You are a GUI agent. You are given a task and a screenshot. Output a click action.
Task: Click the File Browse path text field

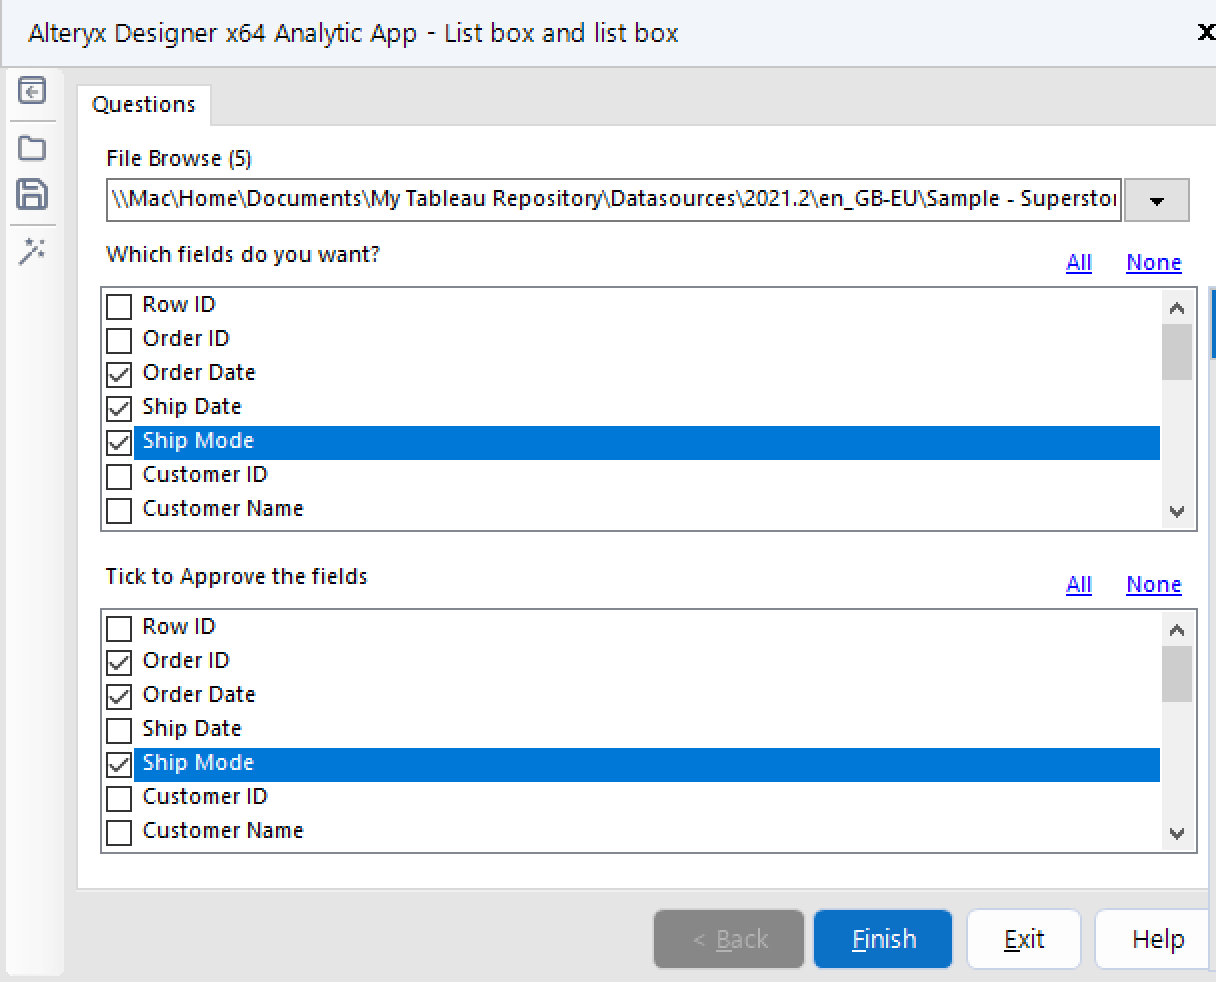[x=614, y=199]
